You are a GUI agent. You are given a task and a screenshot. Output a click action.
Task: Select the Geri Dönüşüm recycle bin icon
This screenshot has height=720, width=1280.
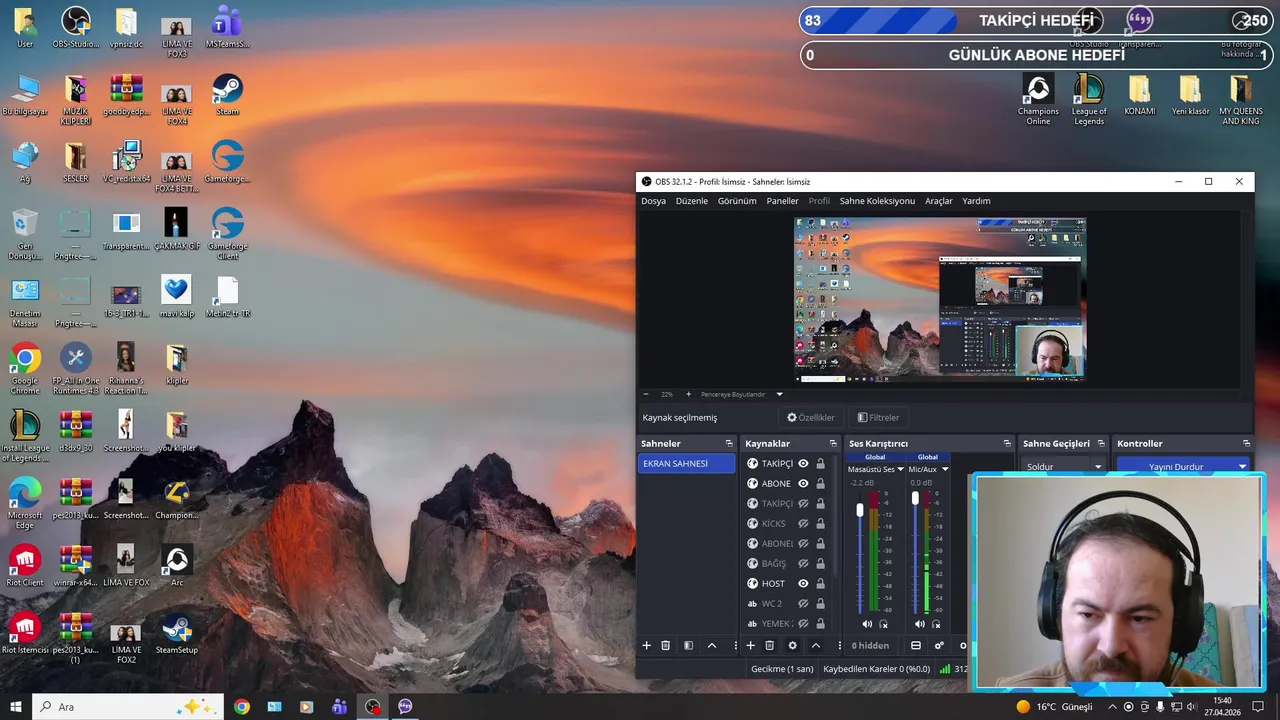25,234
